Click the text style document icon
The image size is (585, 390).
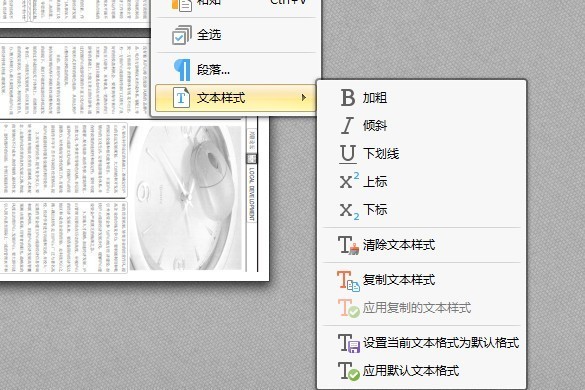tap(181, 98)
